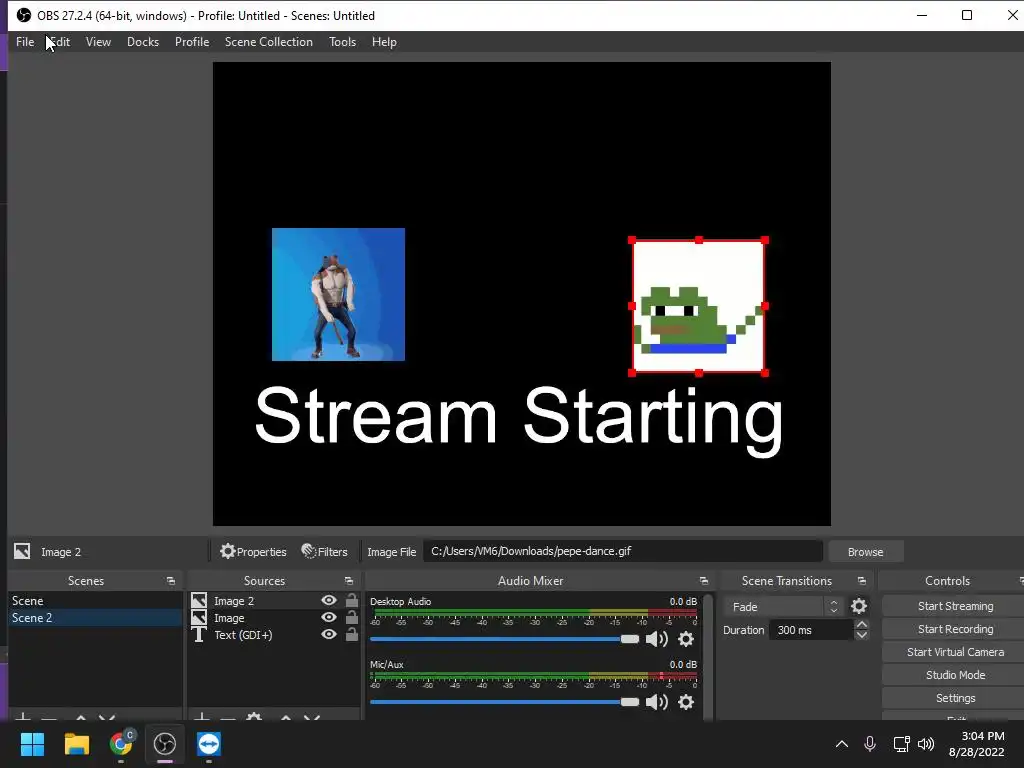Click Start Recording

click(x=955, y=629)
